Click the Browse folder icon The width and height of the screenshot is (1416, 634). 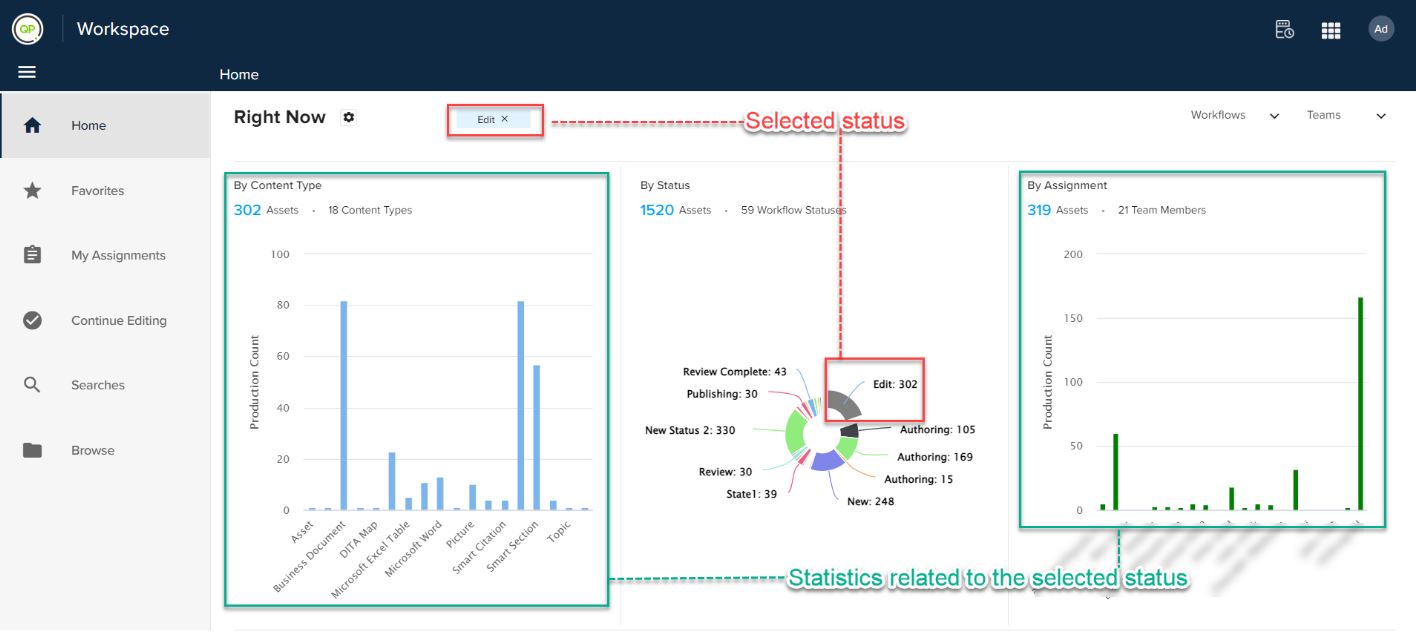(x=32, y=450)
